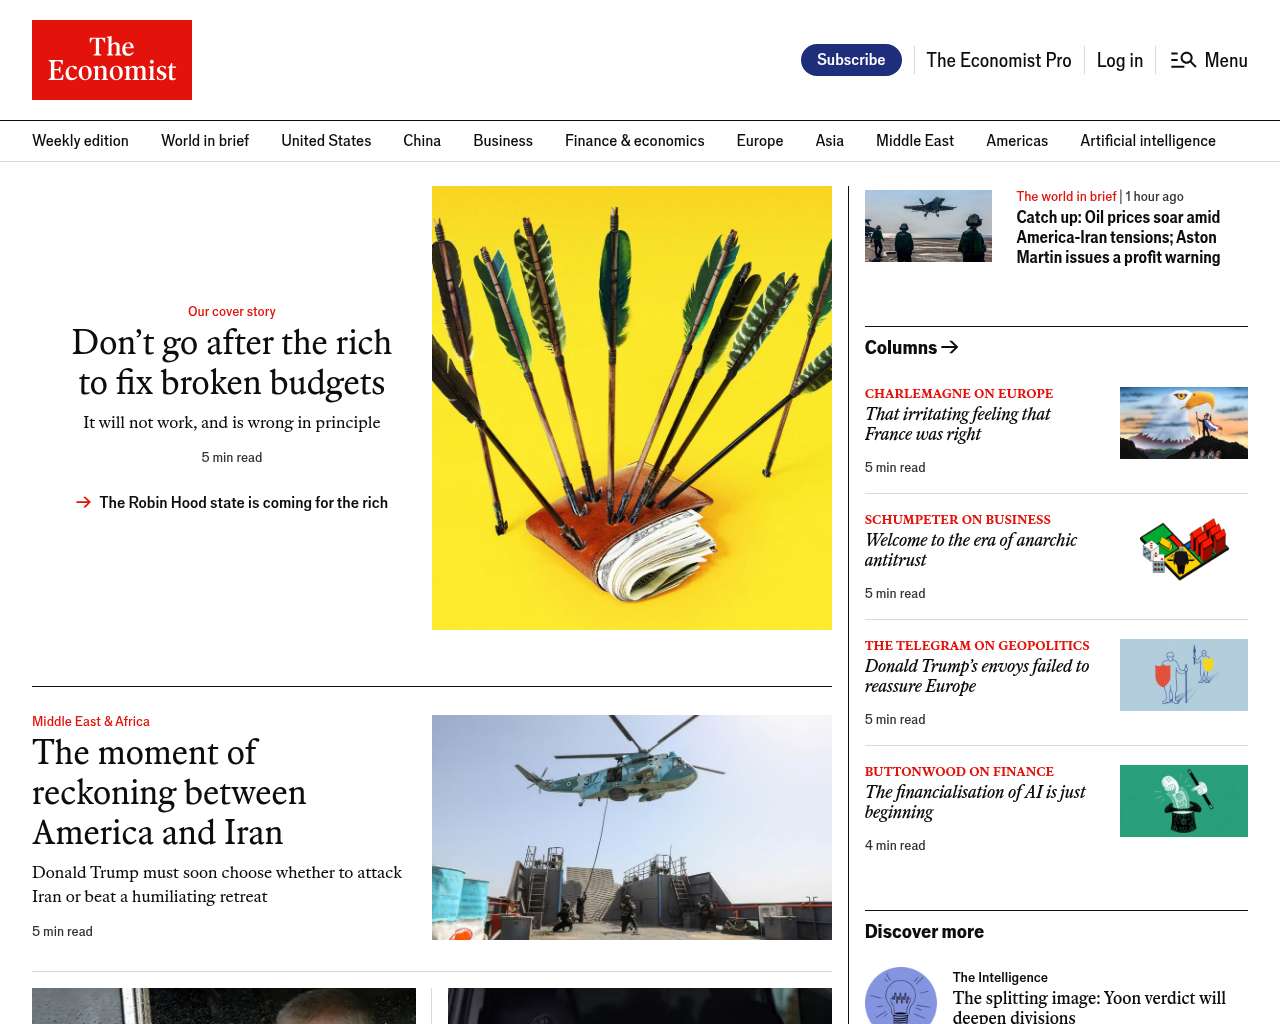
Task: Go to the Finance & economics section
Action: [x=634, y=141]
